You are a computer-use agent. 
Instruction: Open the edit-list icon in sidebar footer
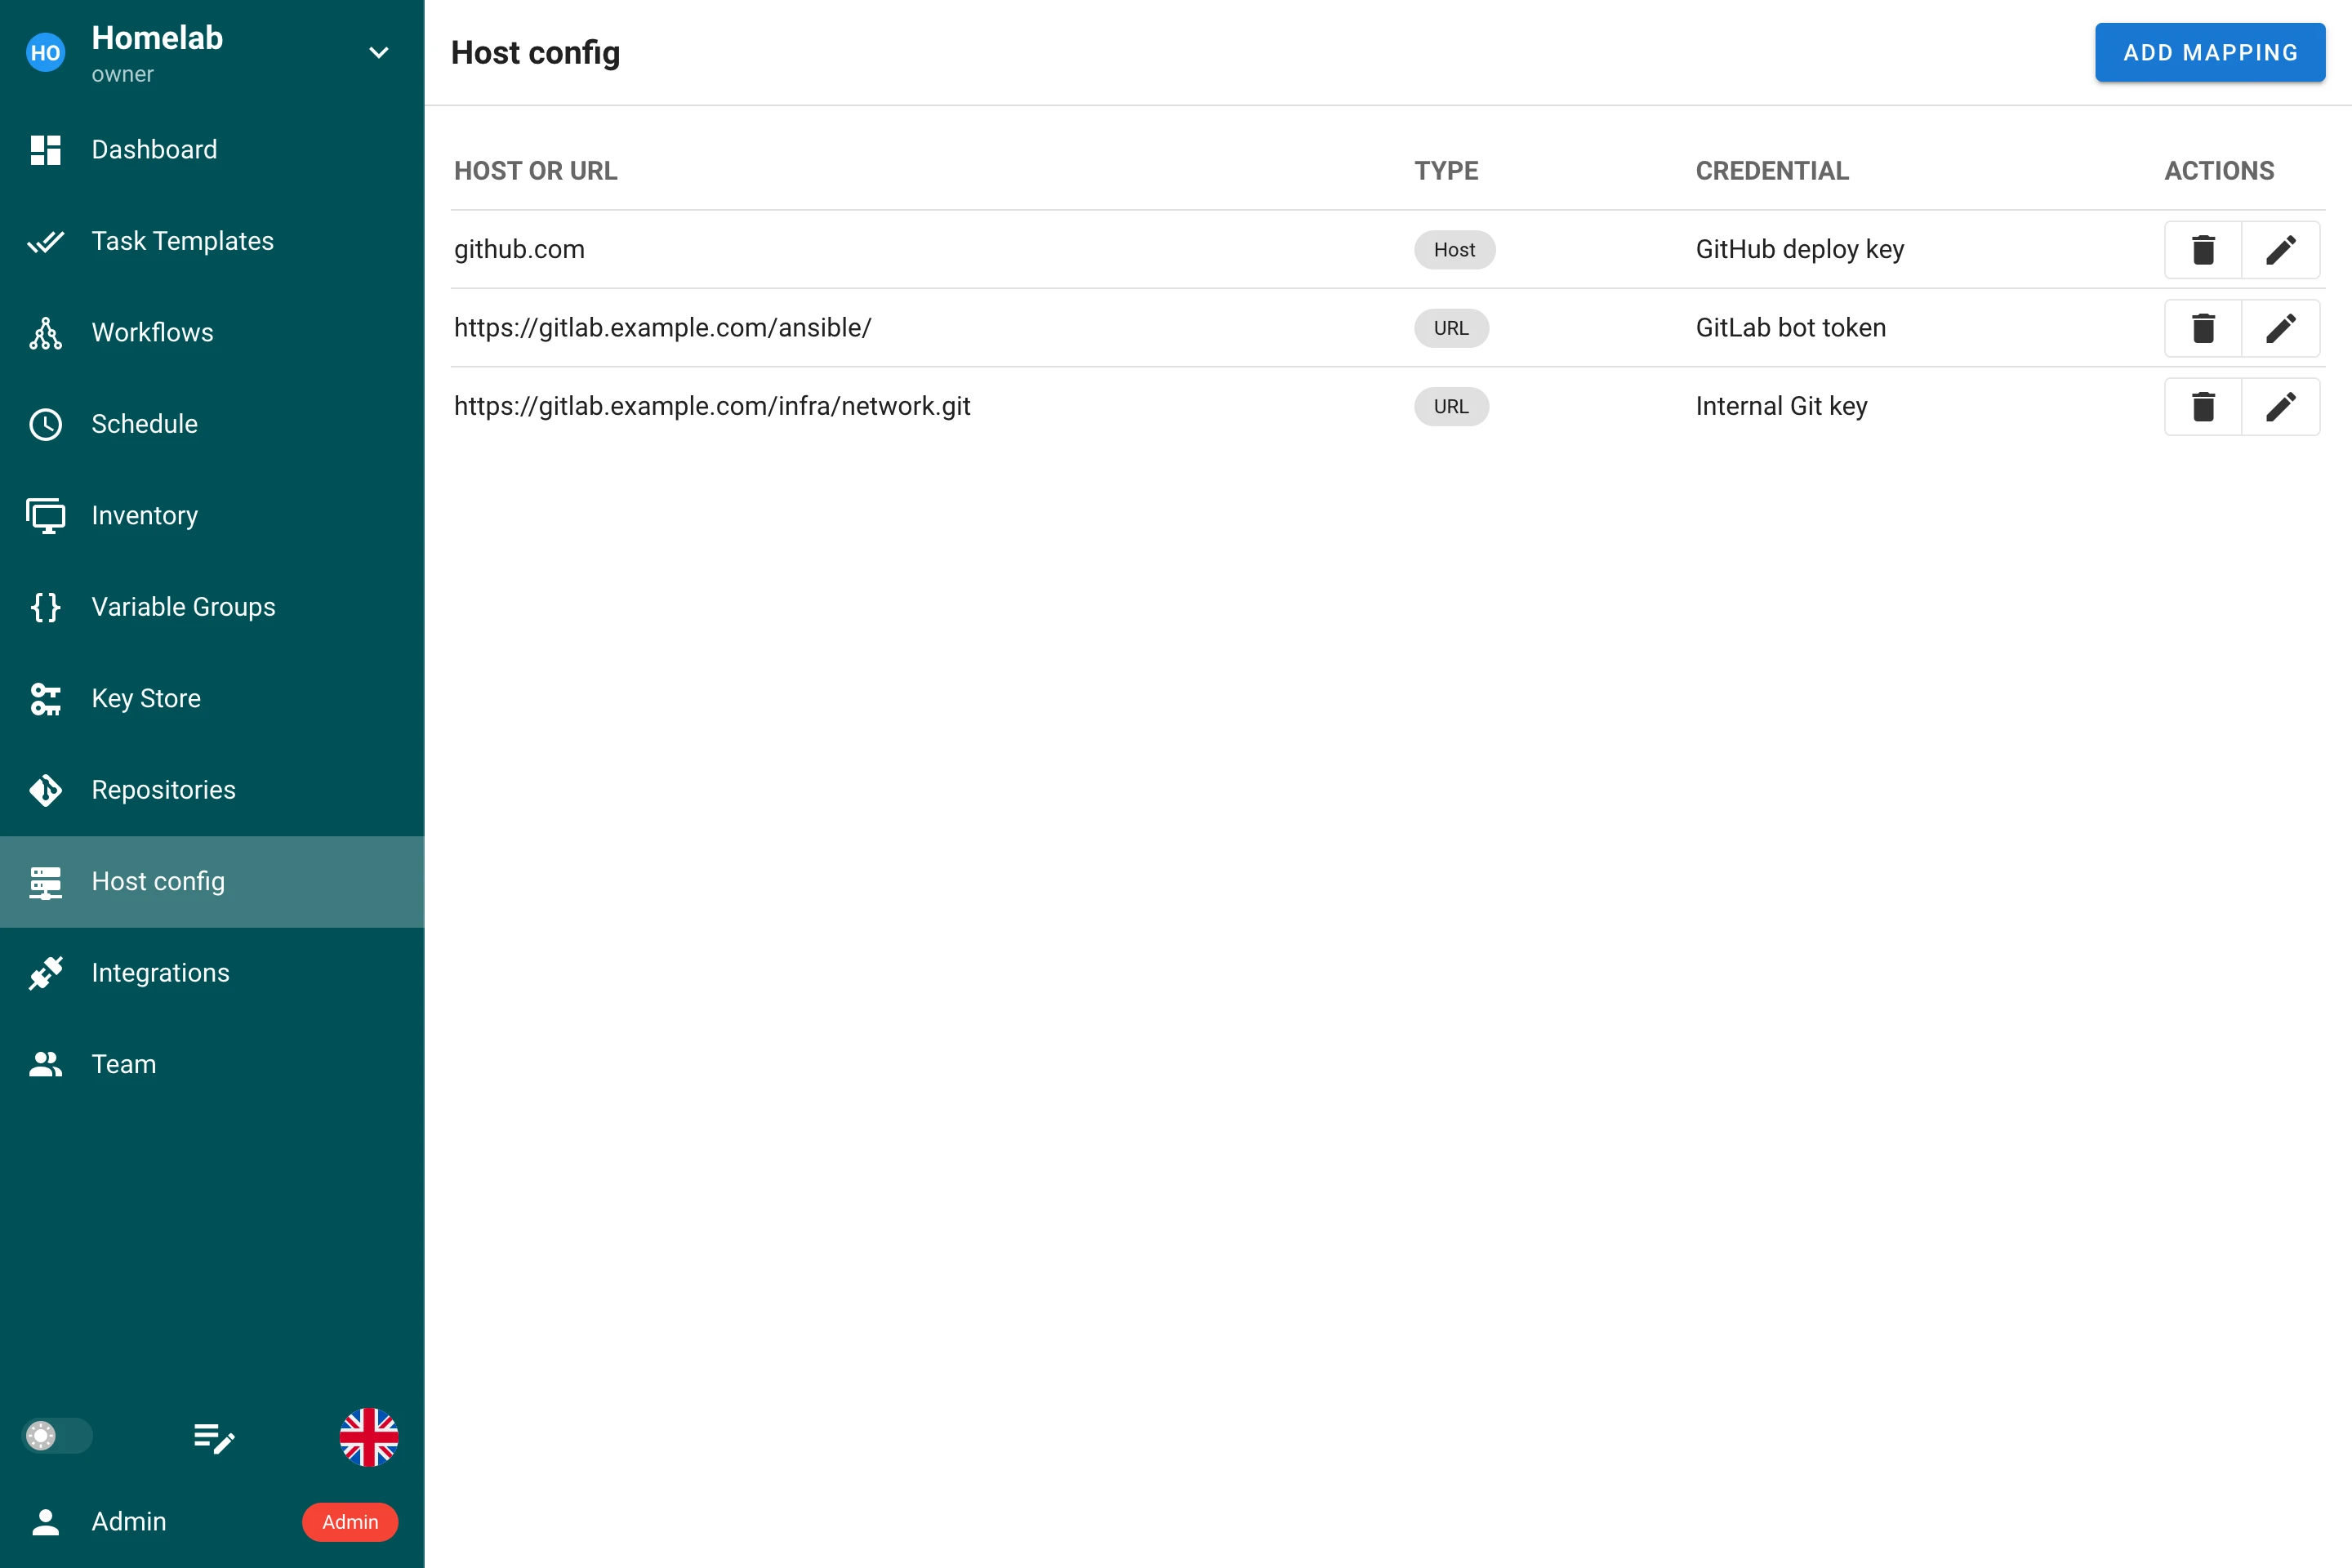click(213, 1438)
